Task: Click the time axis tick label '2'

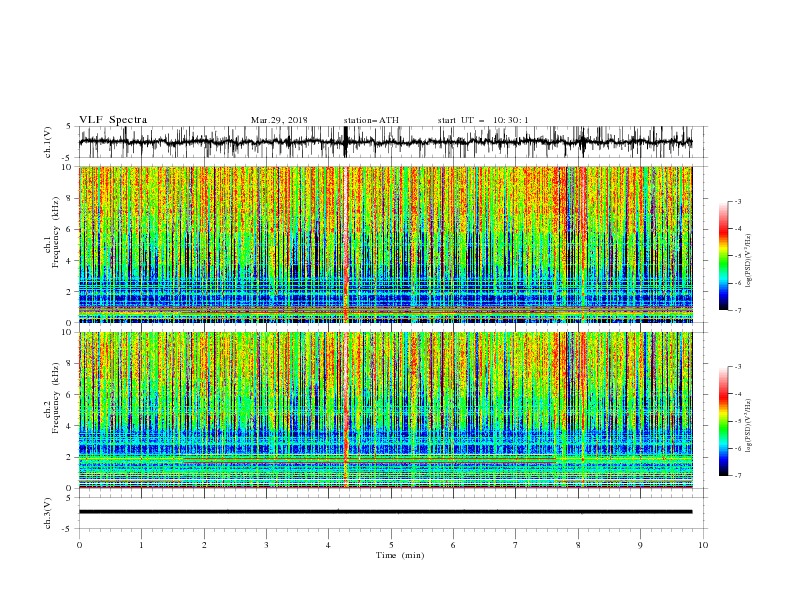Action: 204,545
